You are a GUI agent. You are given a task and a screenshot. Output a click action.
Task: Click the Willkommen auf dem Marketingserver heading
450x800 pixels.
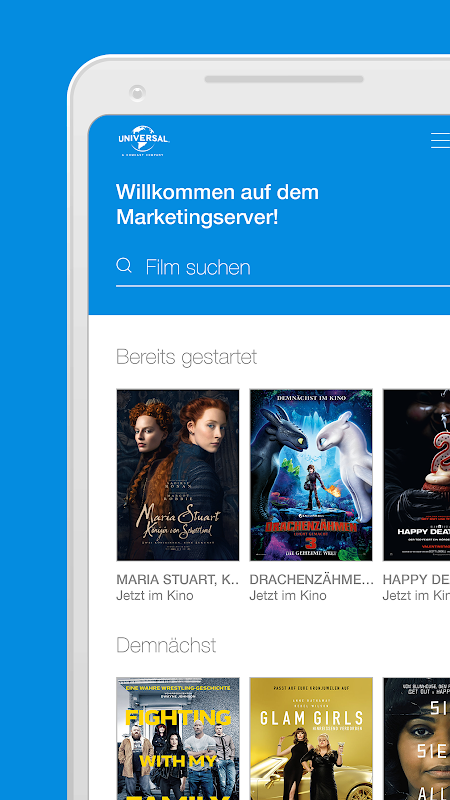(217, 205)
